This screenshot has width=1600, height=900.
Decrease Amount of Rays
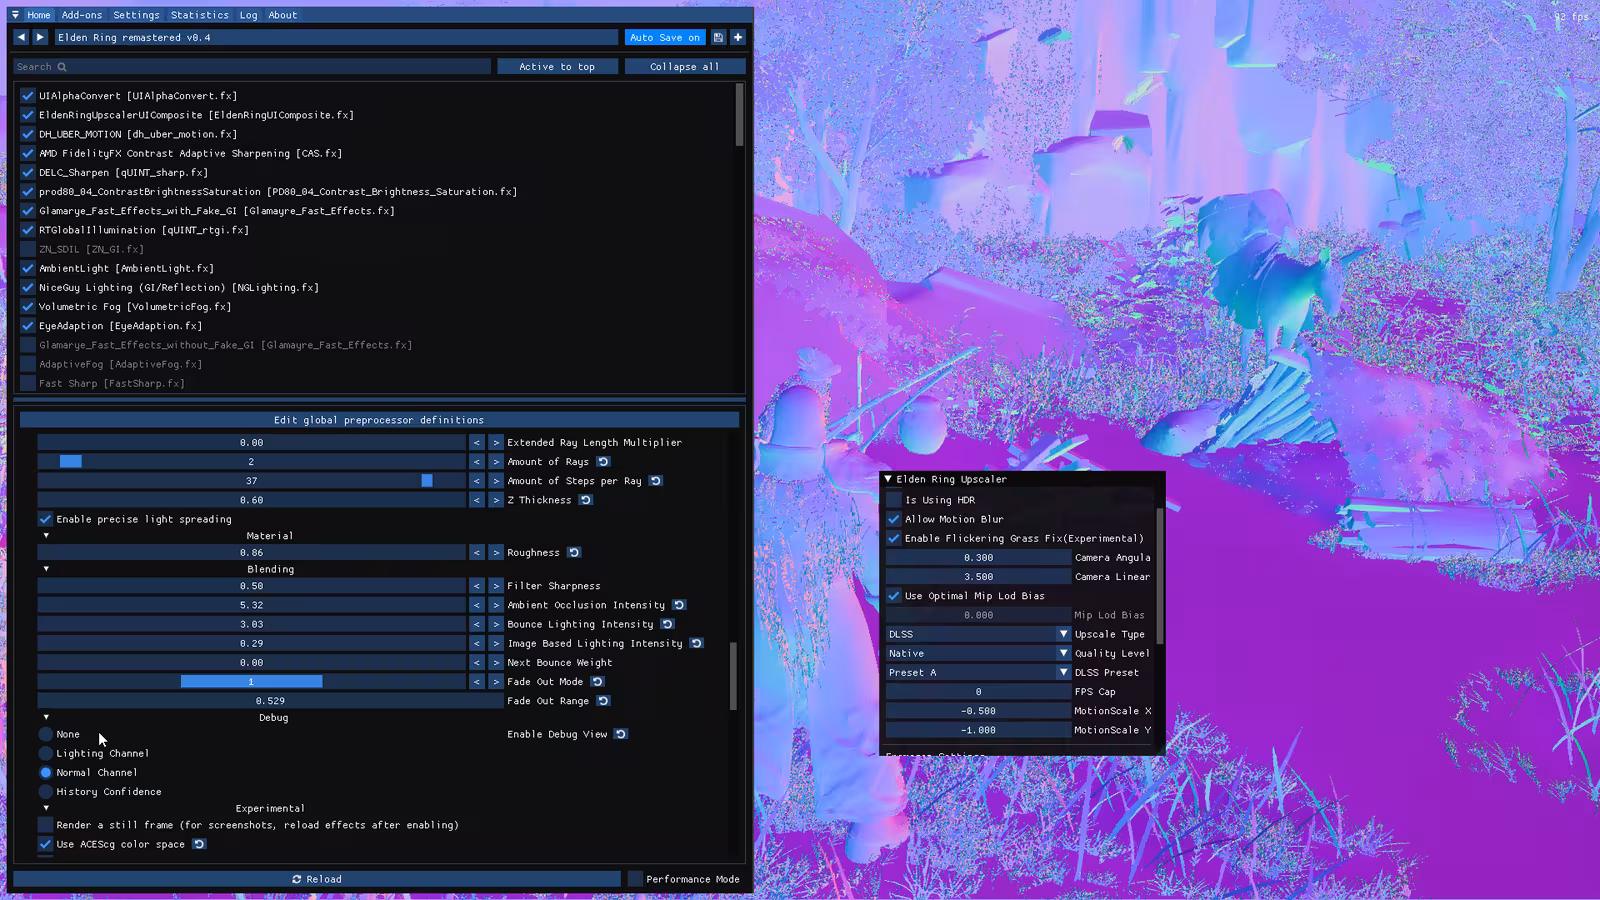(x=477, y=461)
